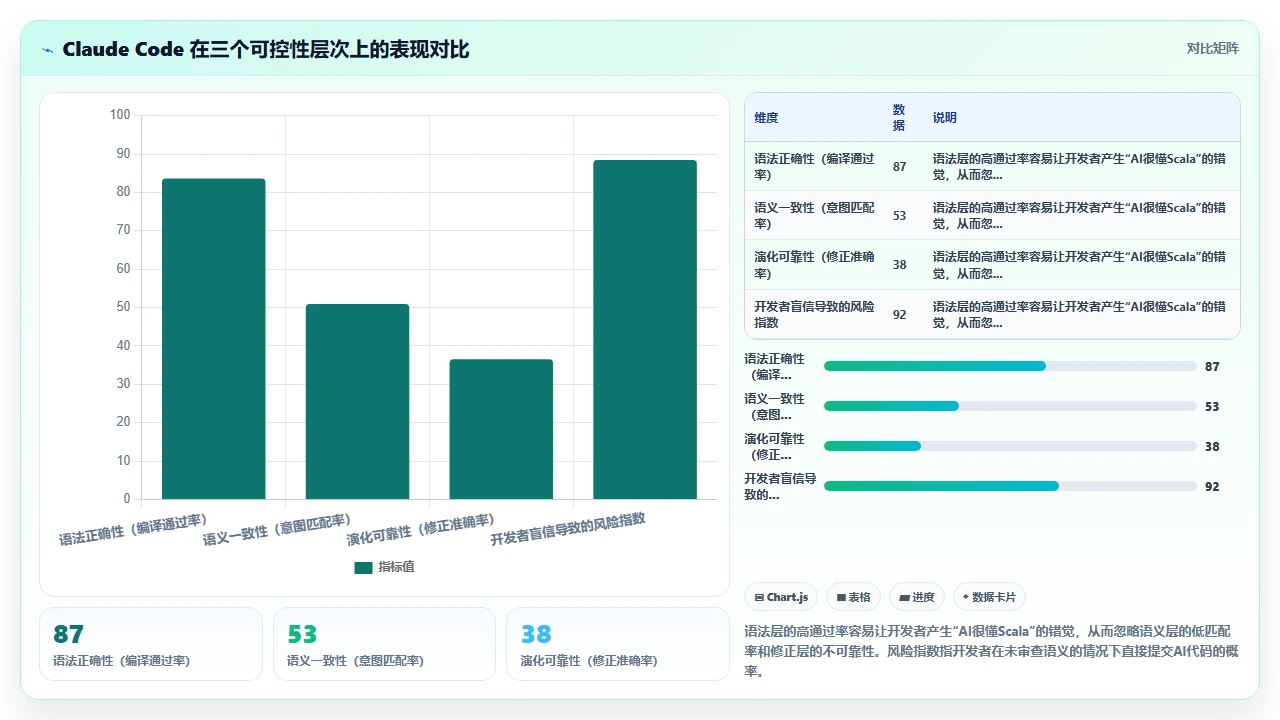Click the 开发者盲信导致的 progress bar
The image size is (1280, 720).
pos(1010,486)
